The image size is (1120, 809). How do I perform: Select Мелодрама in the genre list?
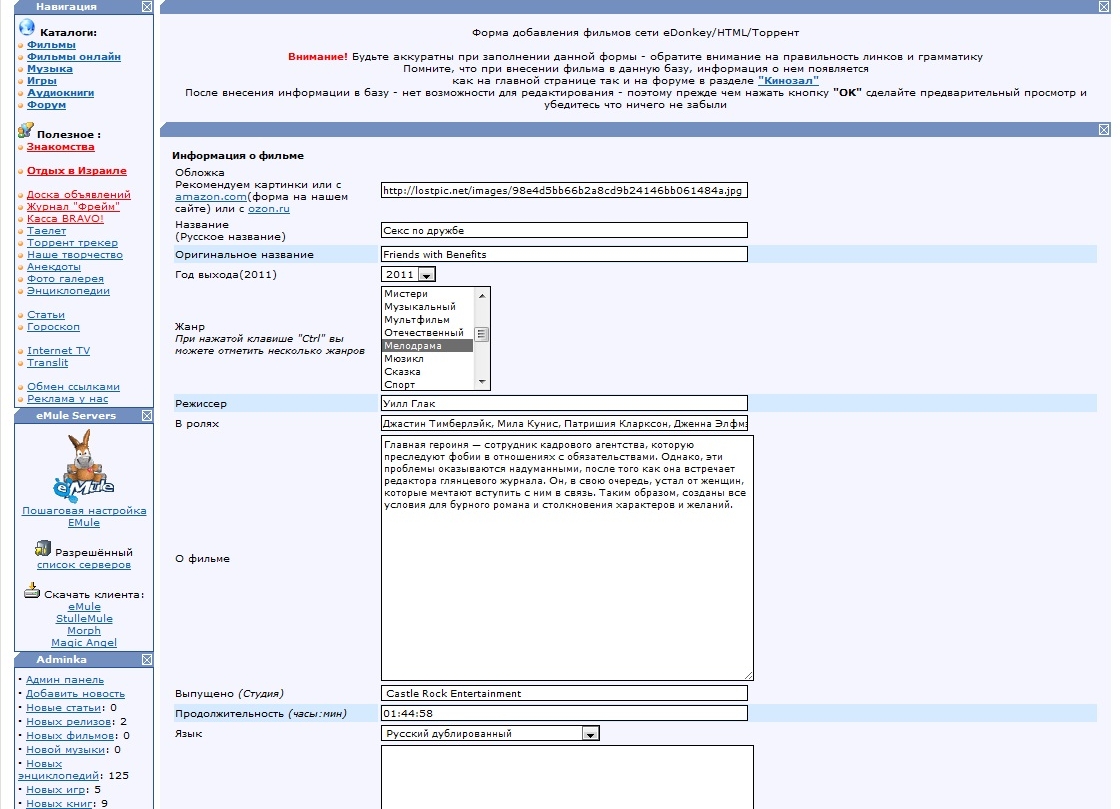pyautogui.click(x=427, y=346)
